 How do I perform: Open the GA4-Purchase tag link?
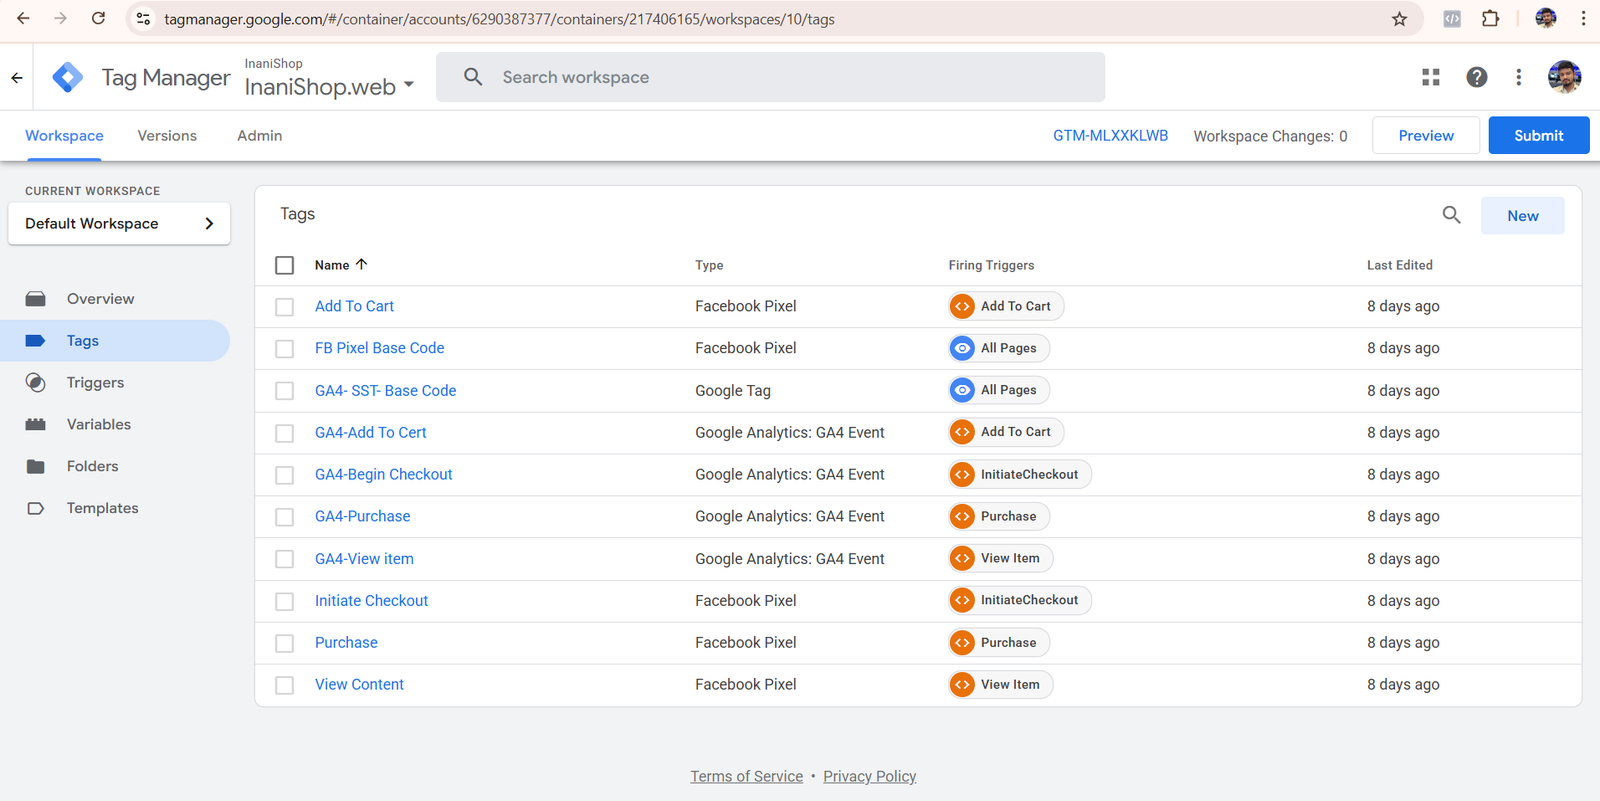[x=362, y=517]
